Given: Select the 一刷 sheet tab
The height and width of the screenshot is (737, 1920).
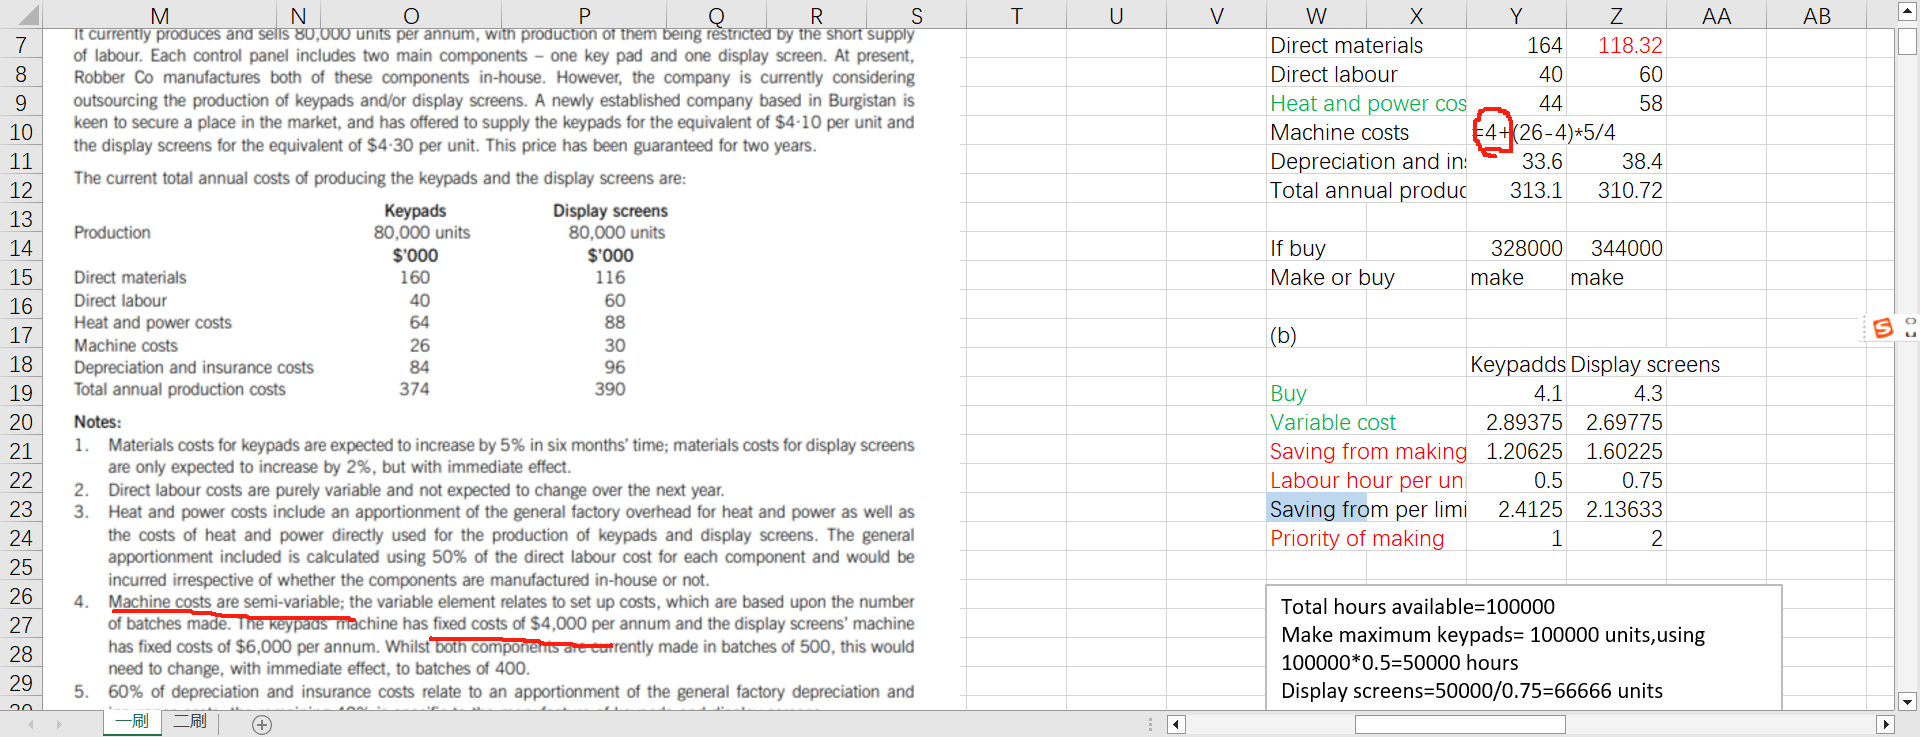Looking at the screenshot, I should (x=132, y=722).
